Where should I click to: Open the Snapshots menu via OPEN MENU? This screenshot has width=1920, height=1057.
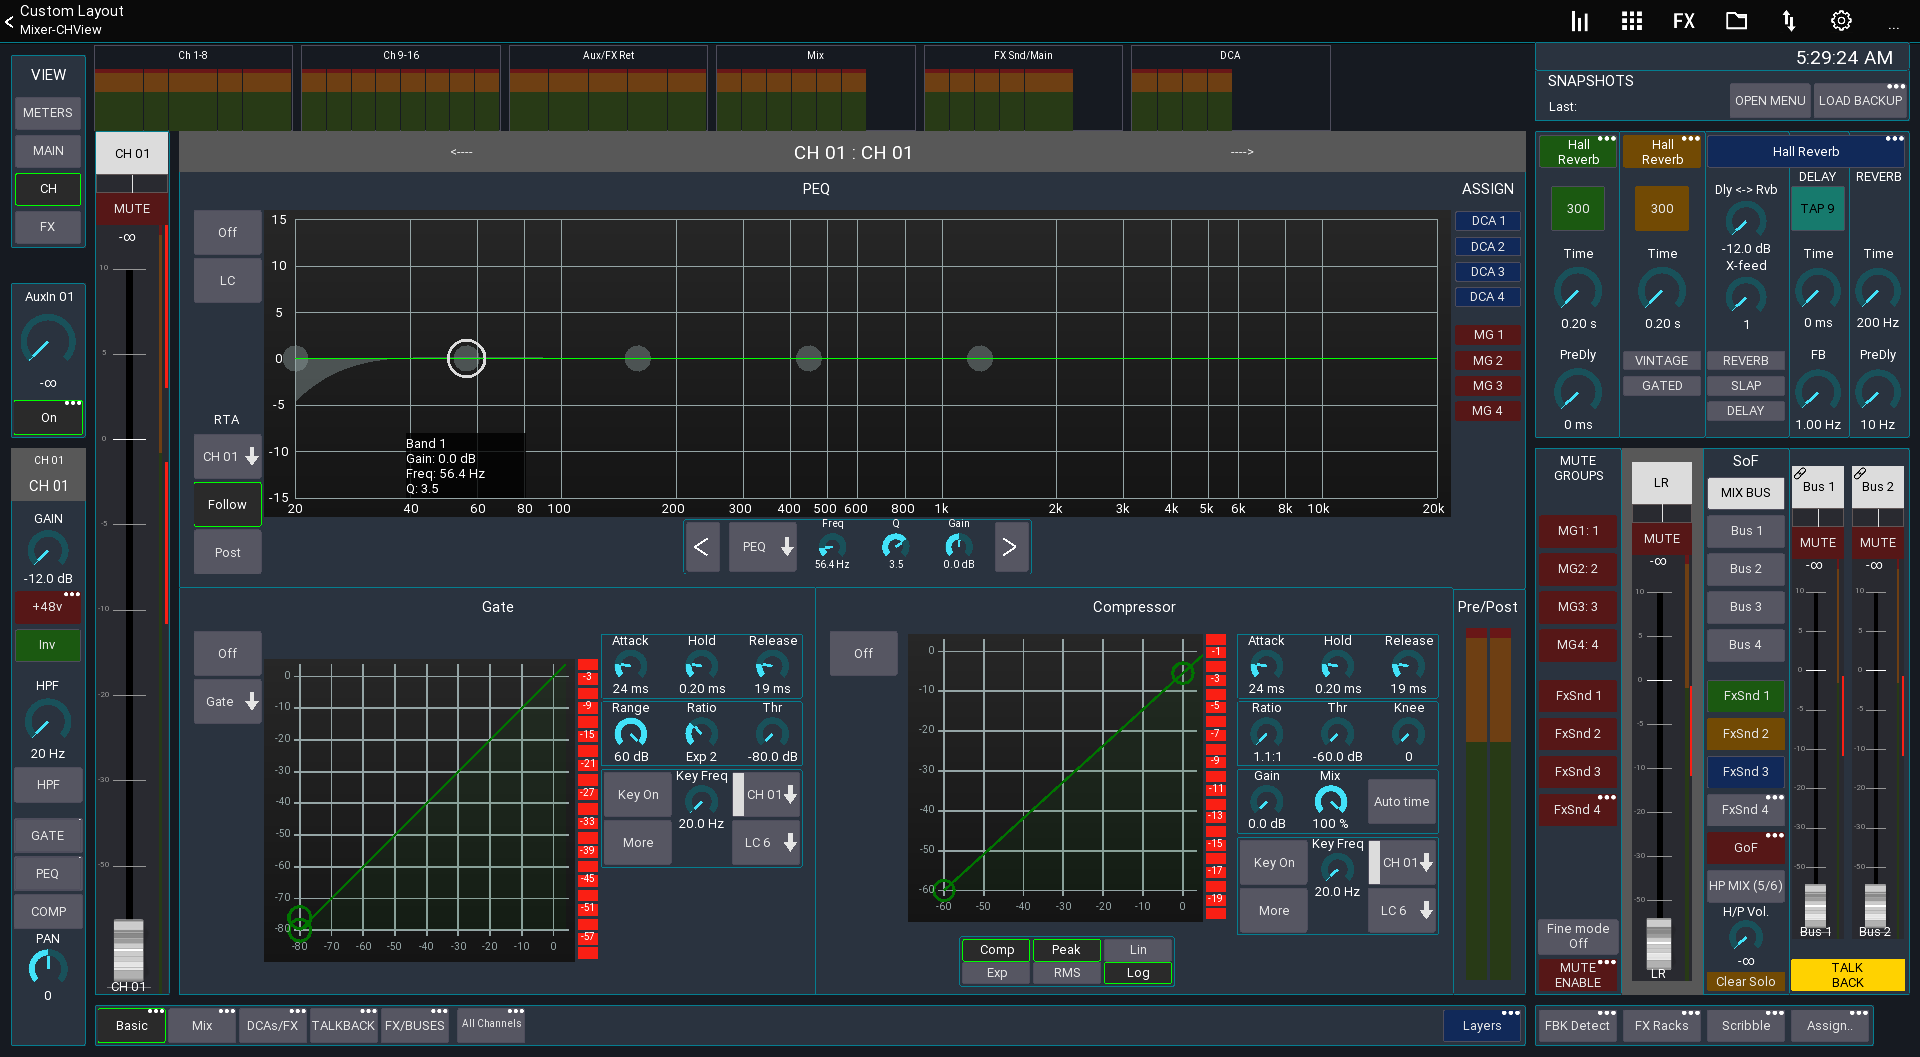click(x=1769, y=100)
